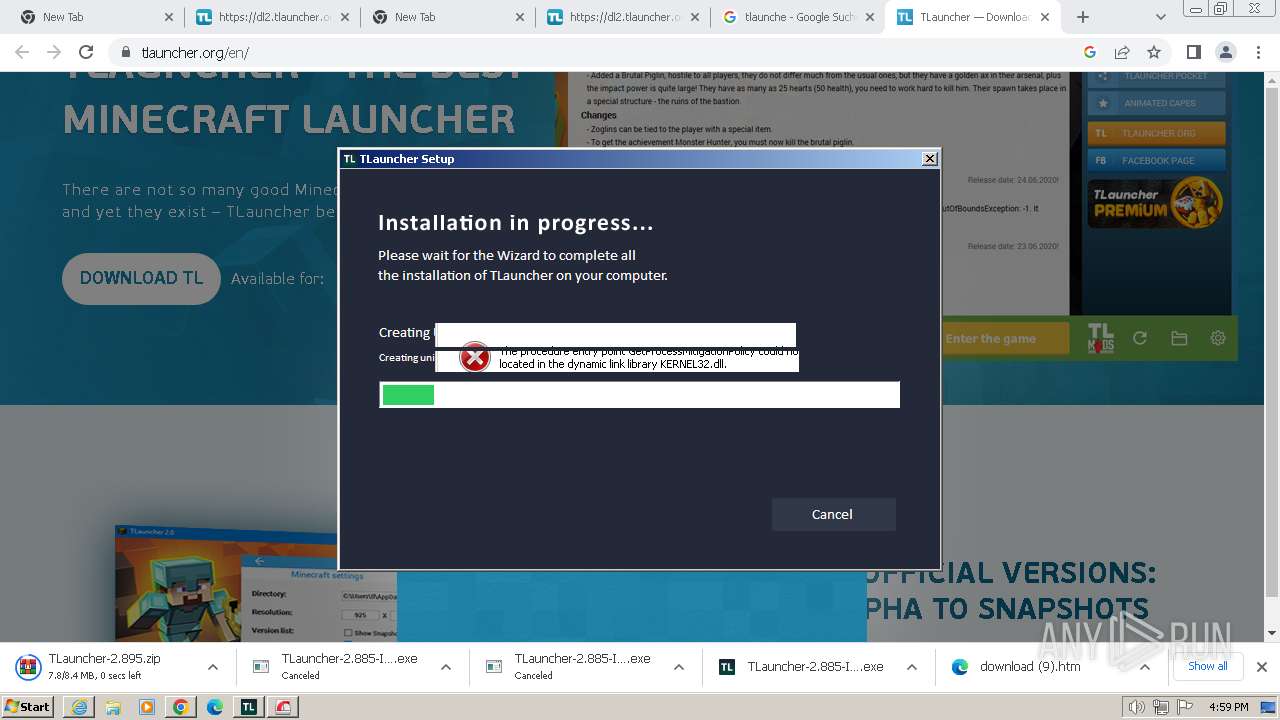The image size is (1280, 720).
Task: Close the TLauncher Download tab
Action: pyautogui.click(x=1046, y=17)
